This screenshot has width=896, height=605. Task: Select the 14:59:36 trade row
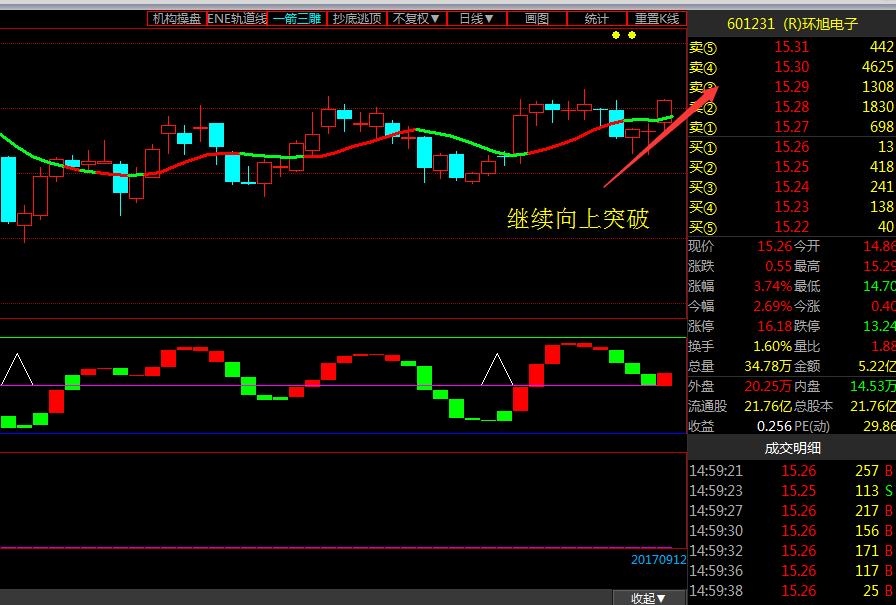coord(791,571)
